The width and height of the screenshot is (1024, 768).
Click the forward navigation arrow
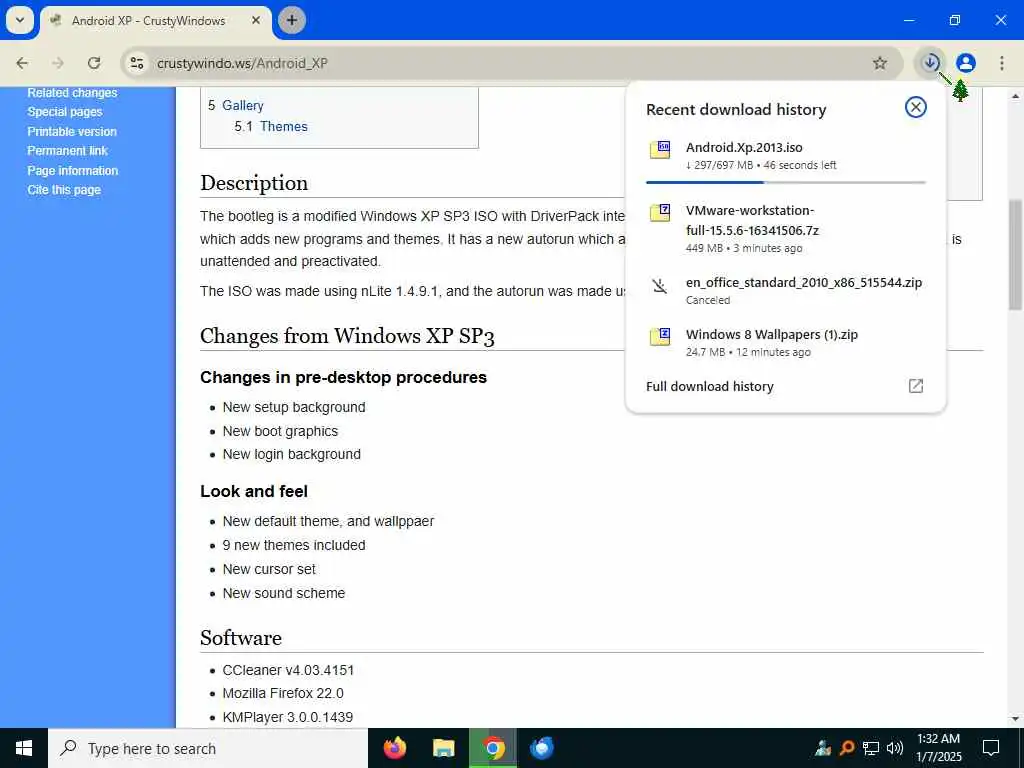click(58, 63)
